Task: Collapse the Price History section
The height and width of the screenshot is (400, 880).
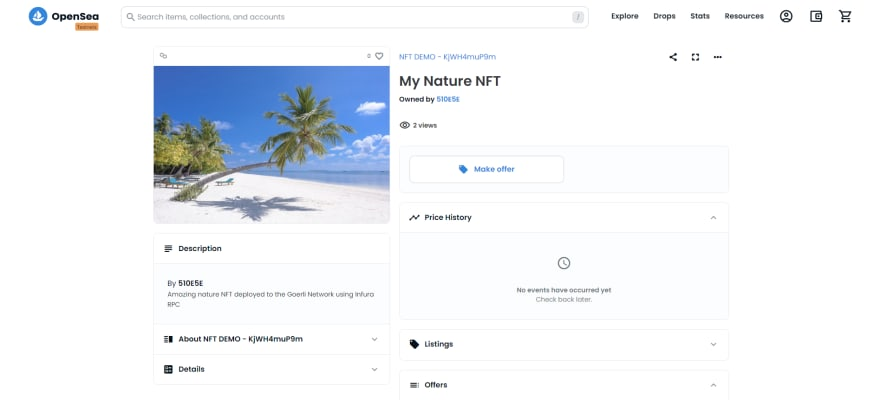Action: (713, 217)
